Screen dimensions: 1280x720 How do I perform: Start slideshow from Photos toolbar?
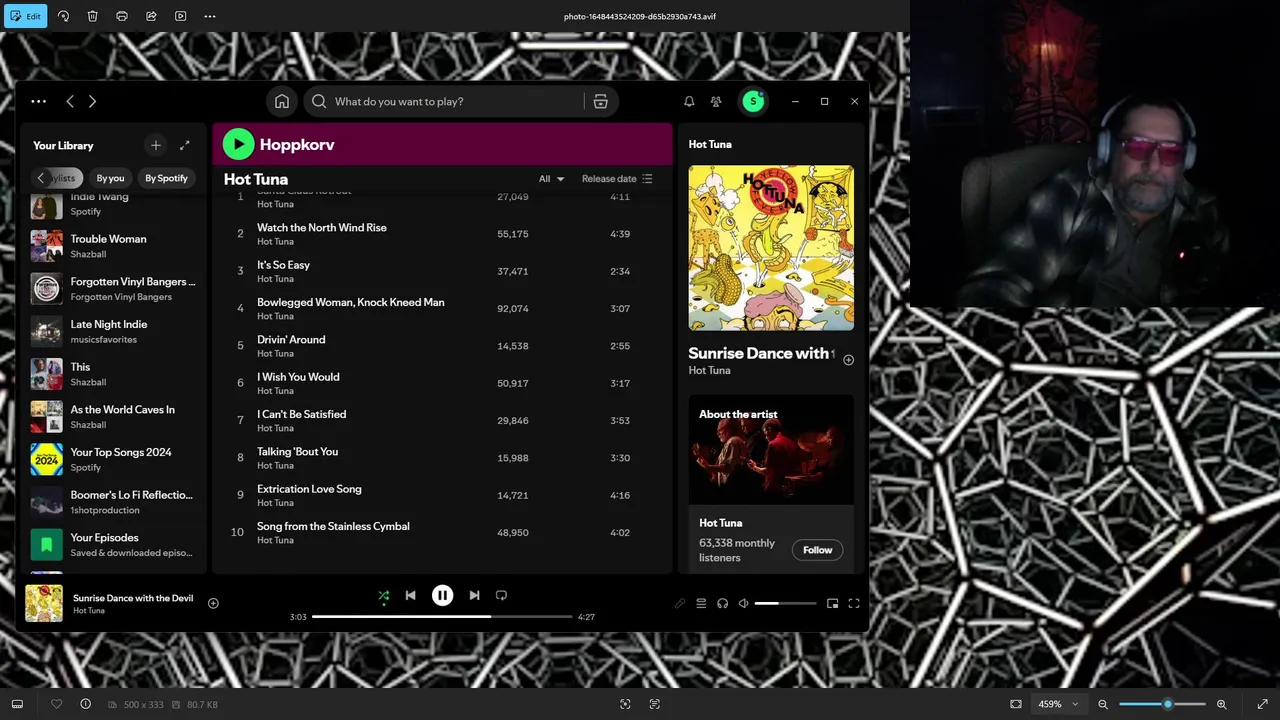[180, 16]
